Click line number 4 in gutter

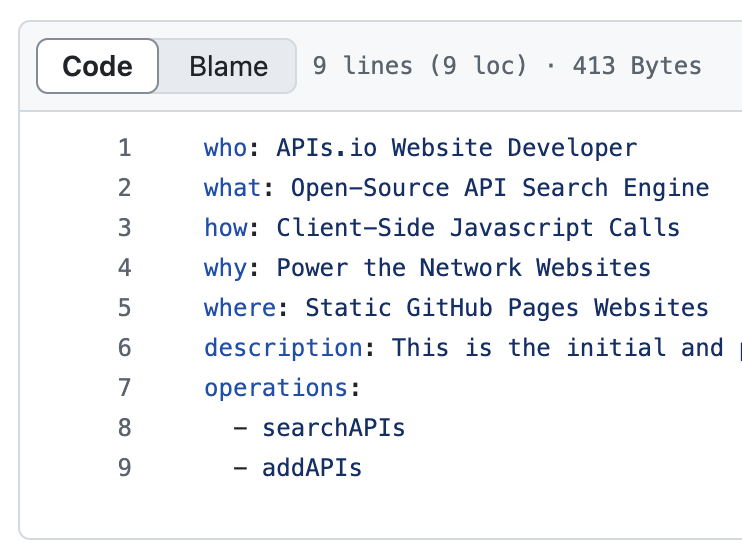click(x=124, y=268)
